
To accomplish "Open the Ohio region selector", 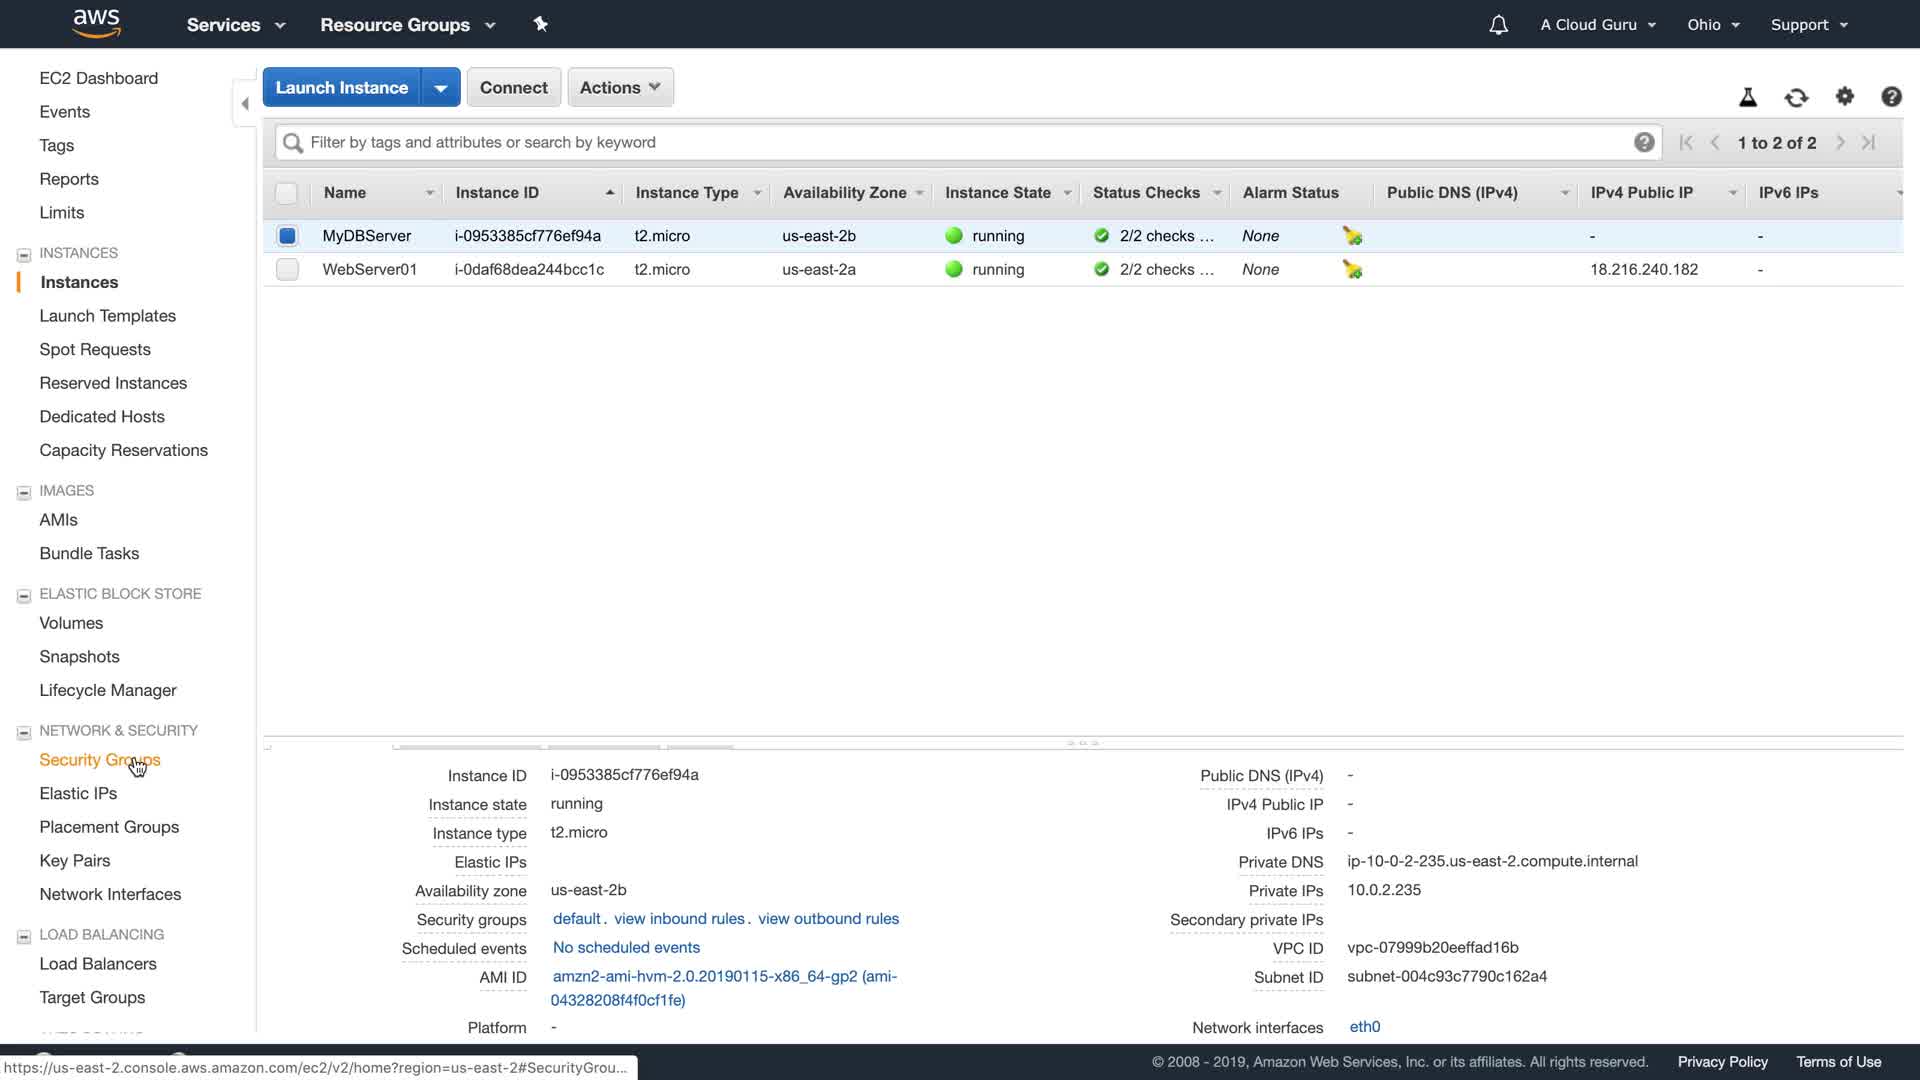I will 1713,25.
